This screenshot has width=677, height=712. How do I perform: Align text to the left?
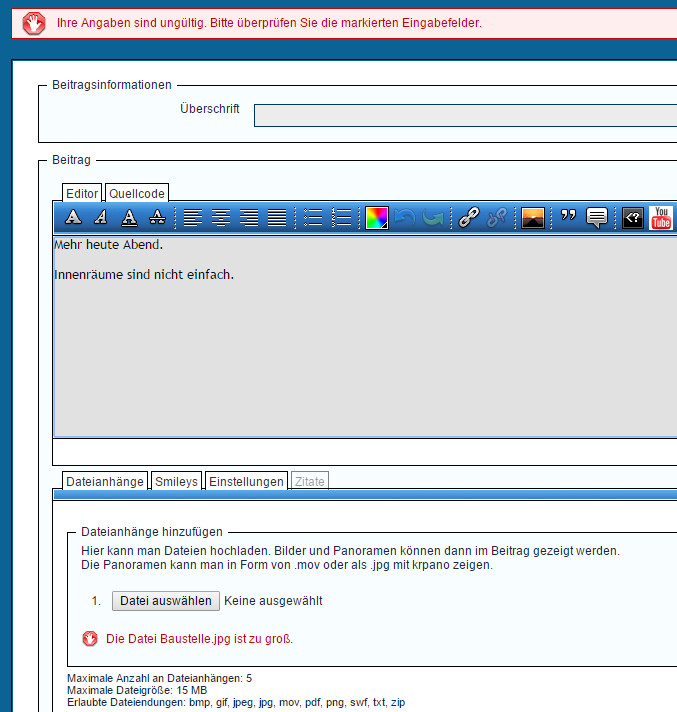coord(193,218)
